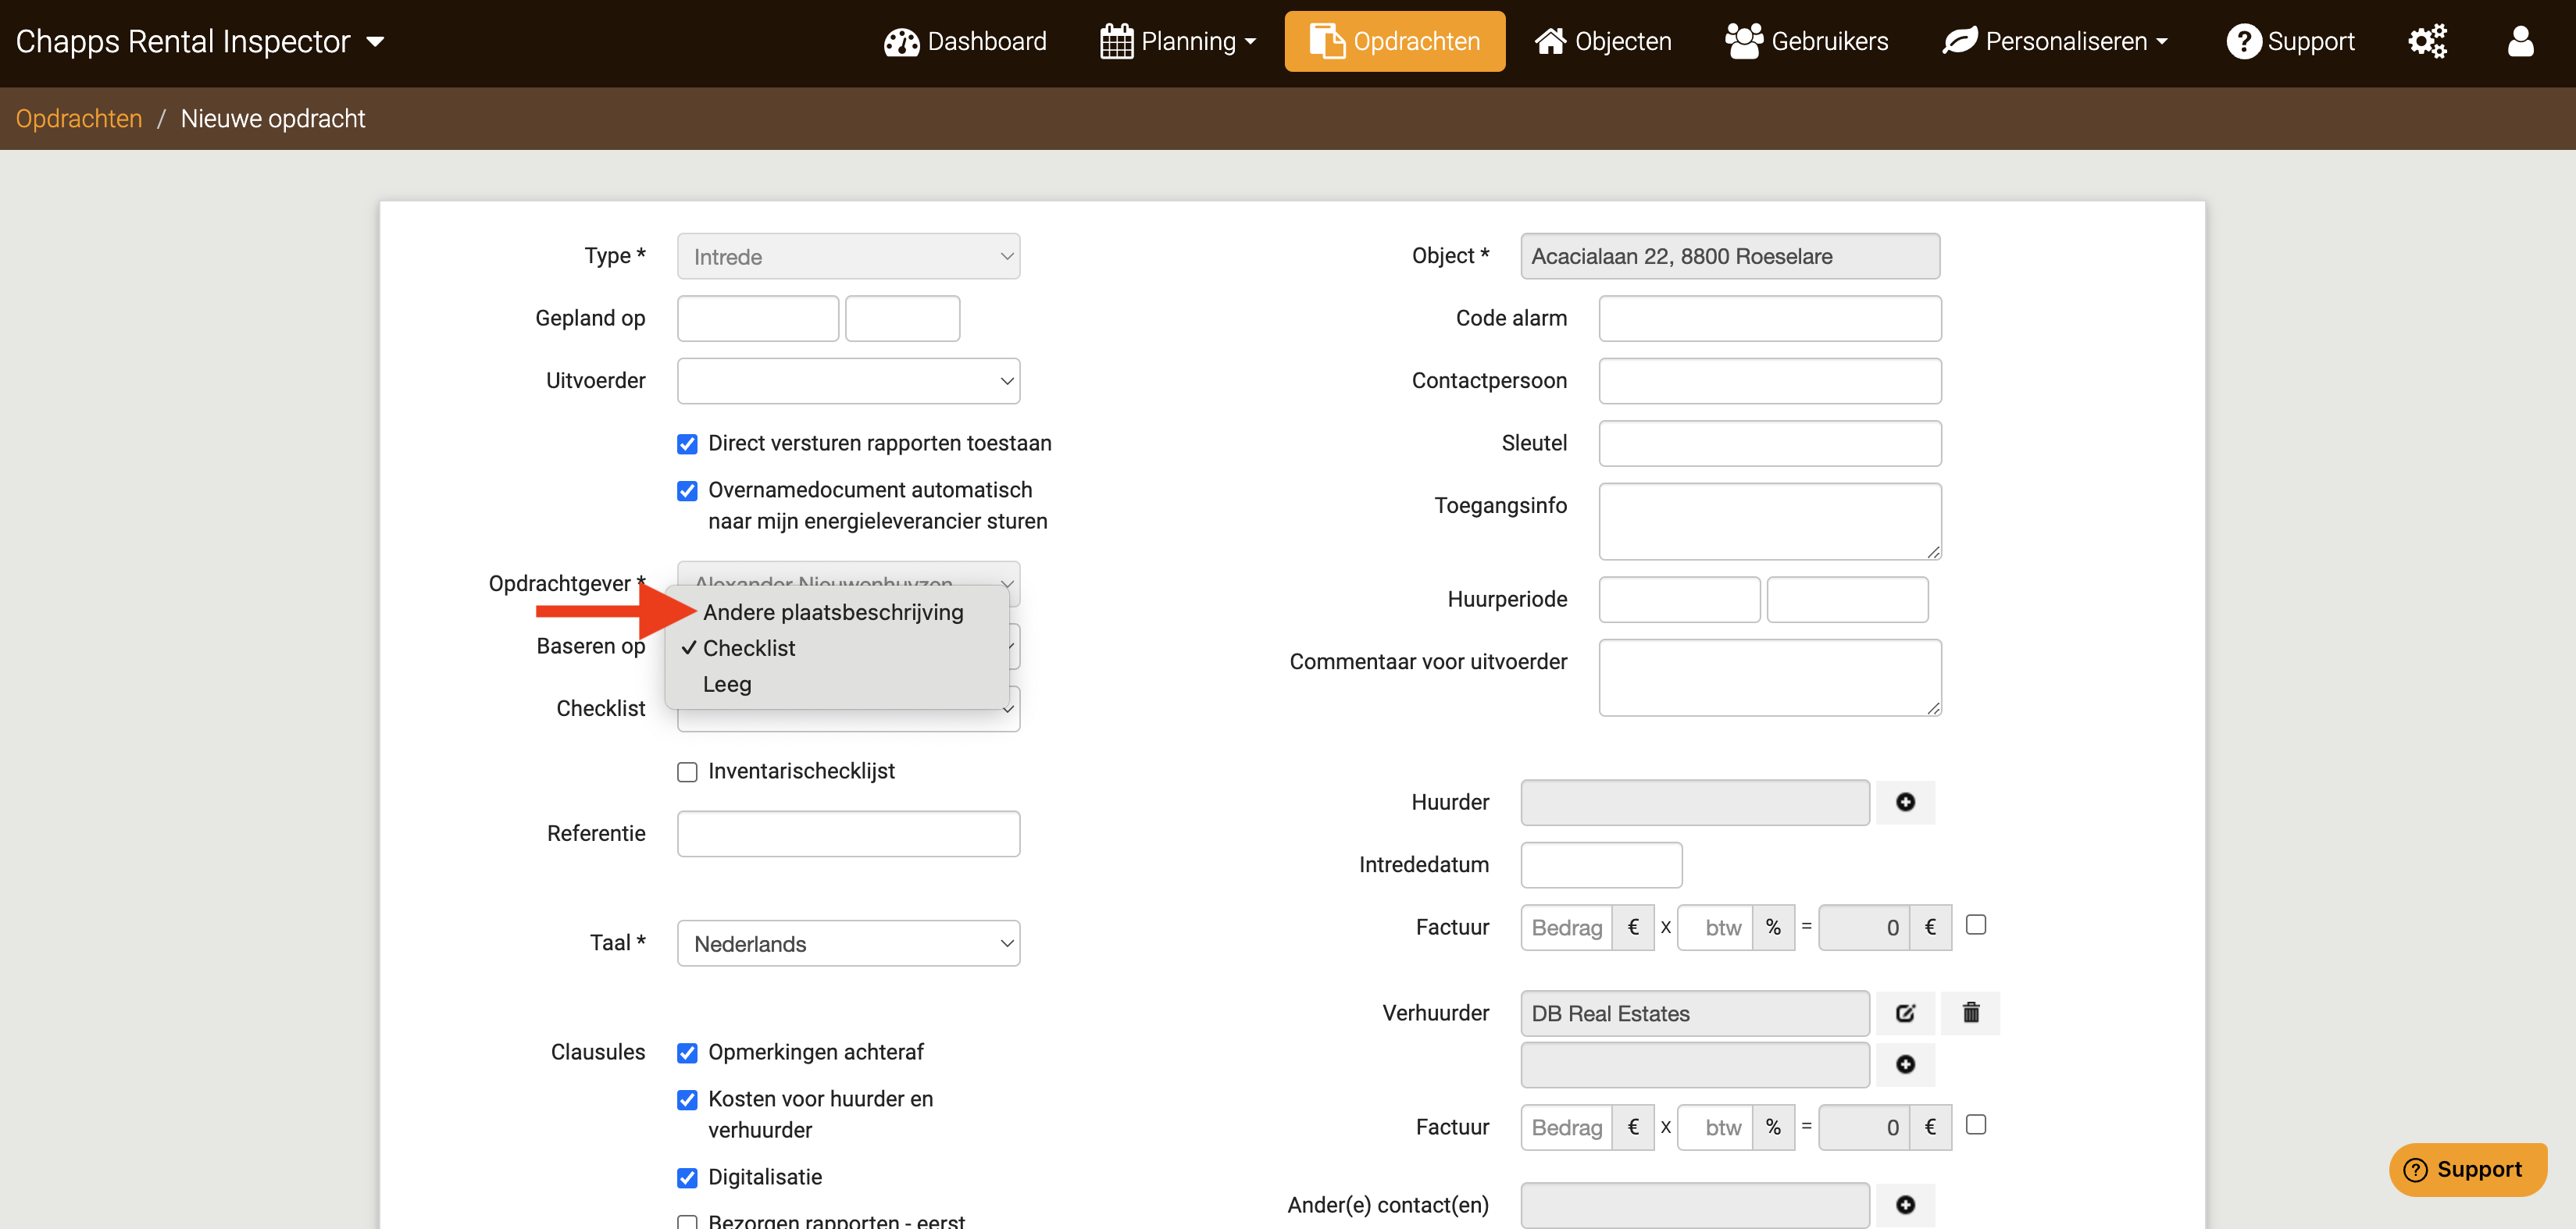2576x1229 pixels.
Task: Click plus icon next to Huurder field
Action: 1905,802
